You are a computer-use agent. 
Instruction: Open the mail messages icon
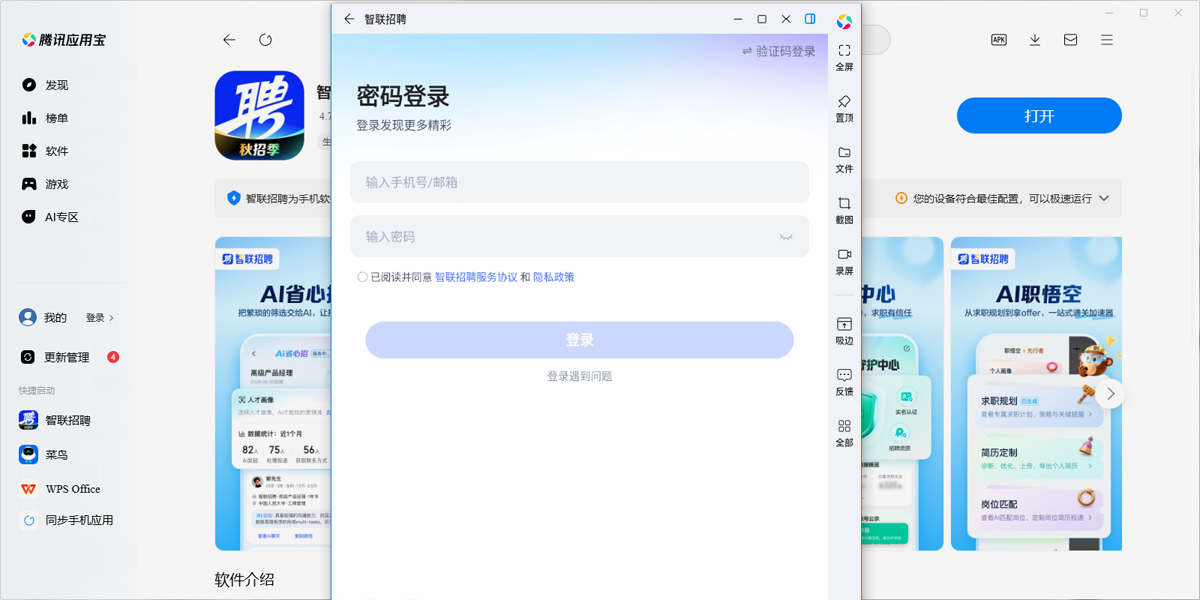pos(1071,40)
